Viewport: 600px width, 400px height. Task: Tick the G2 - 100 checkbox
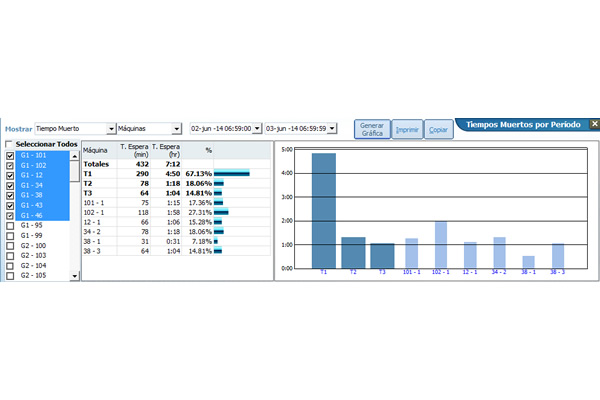click(x=10, y=245)
